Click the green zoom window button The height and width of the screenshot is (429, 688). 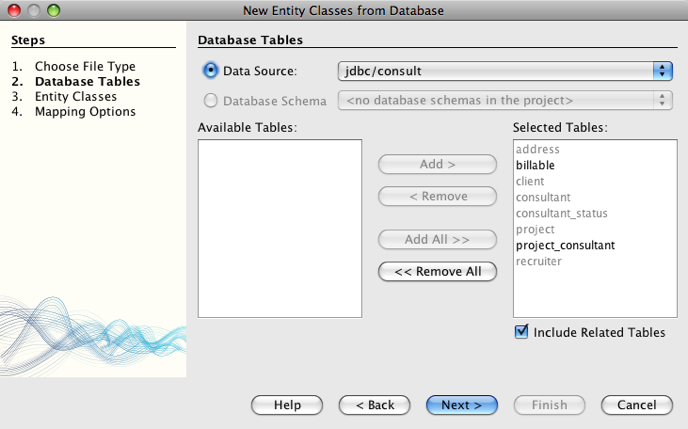point(54,10)
